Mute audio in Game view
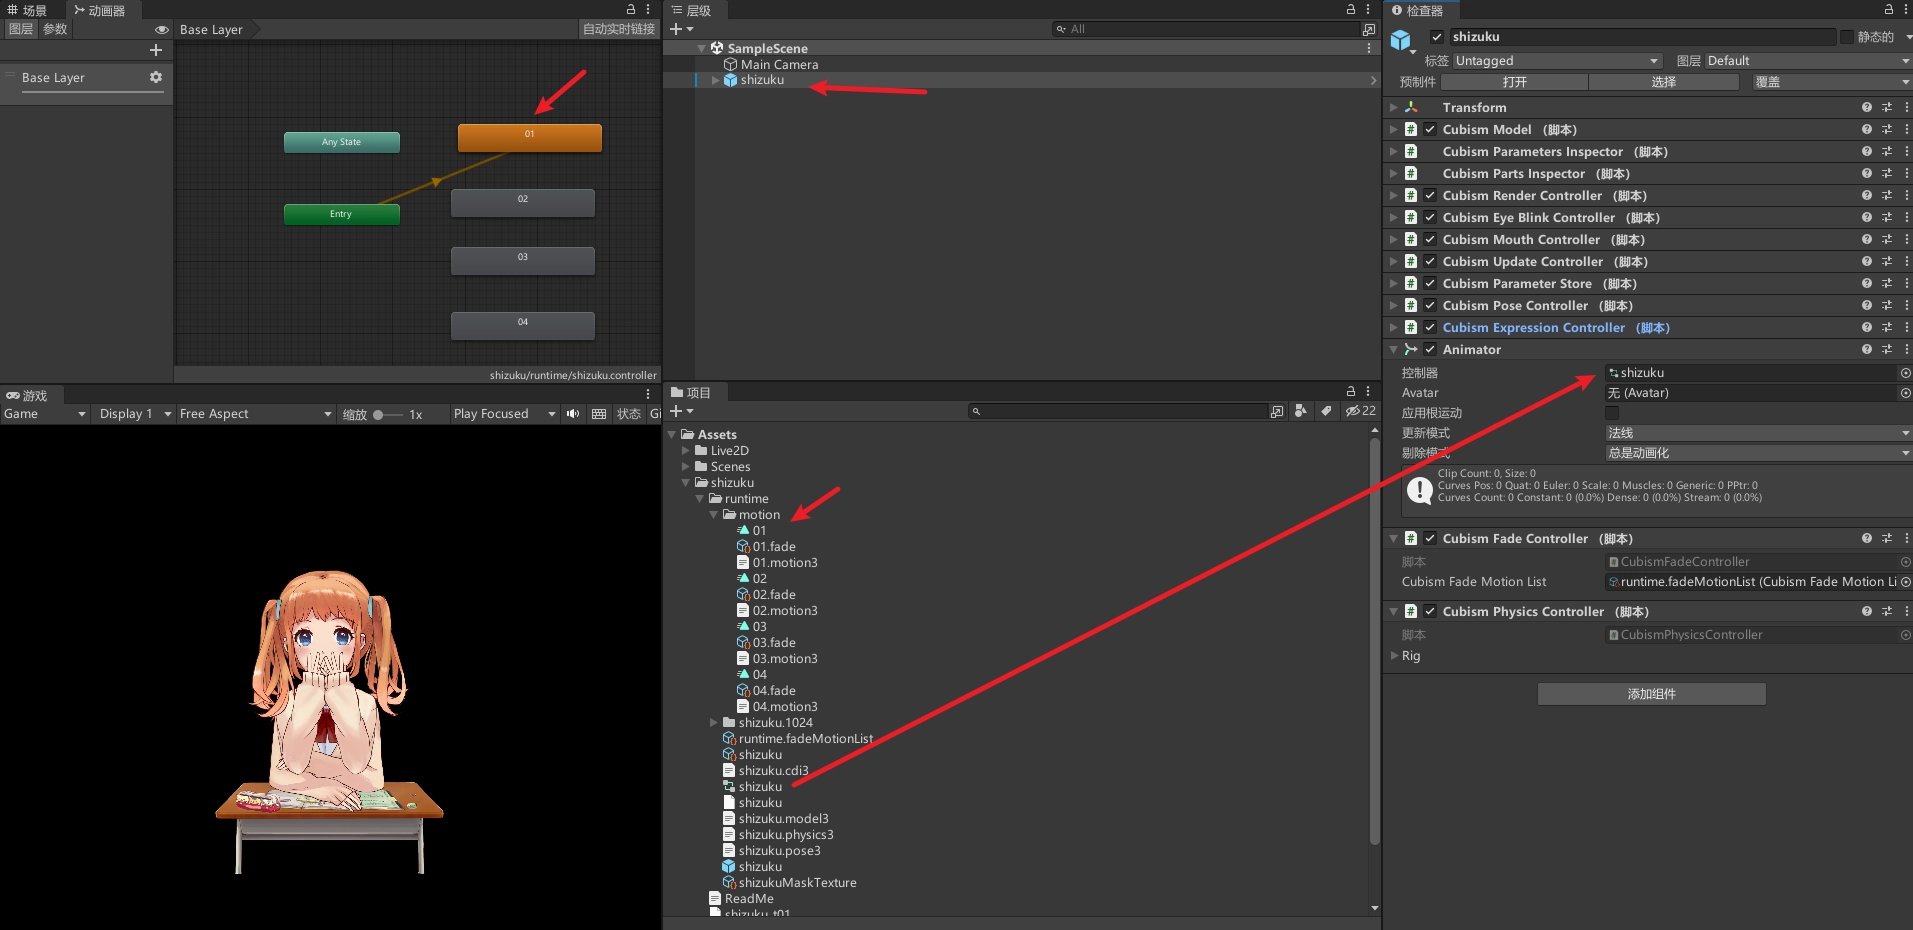 (x=573, y=414)
